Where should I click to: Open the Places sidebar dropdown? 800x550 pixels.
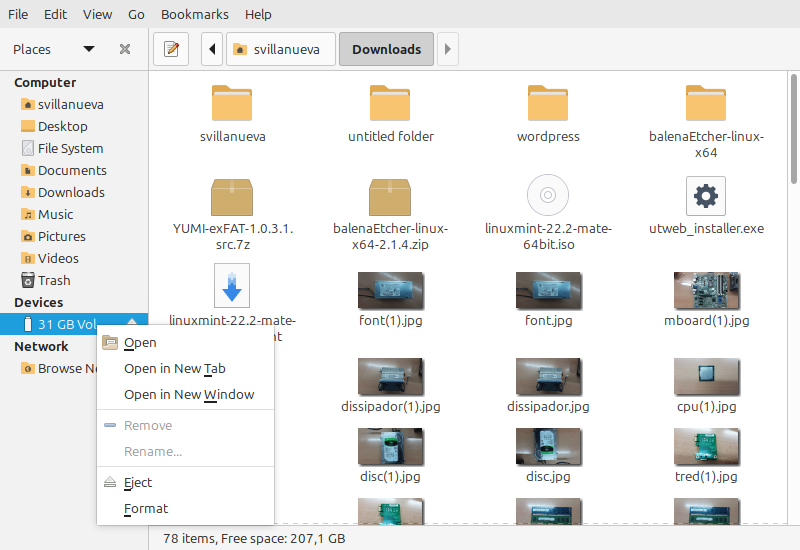pyautogui.click(x=89, y=49)
